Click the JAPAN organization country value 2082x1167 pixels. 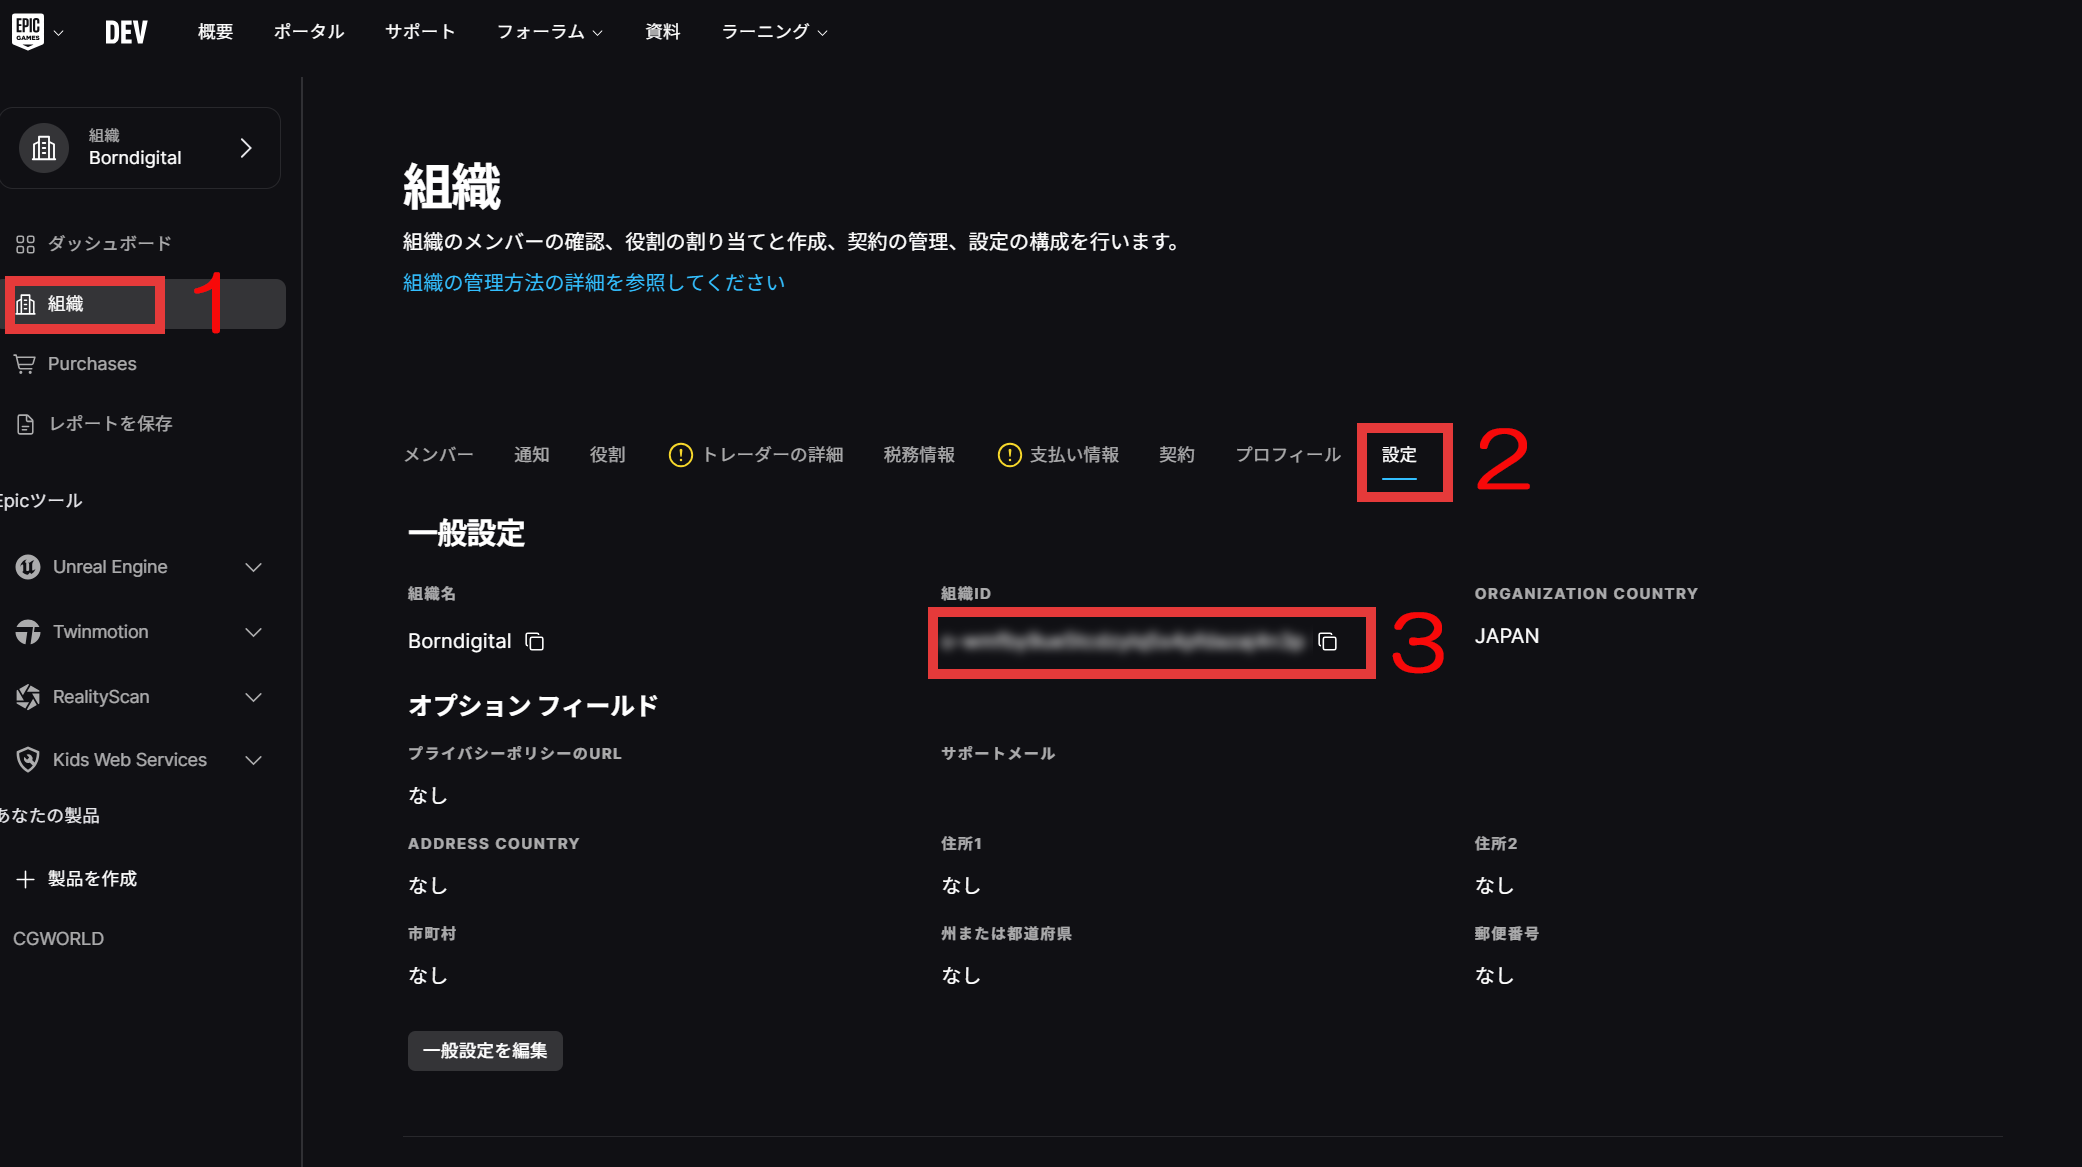(x=1506, y=636)
